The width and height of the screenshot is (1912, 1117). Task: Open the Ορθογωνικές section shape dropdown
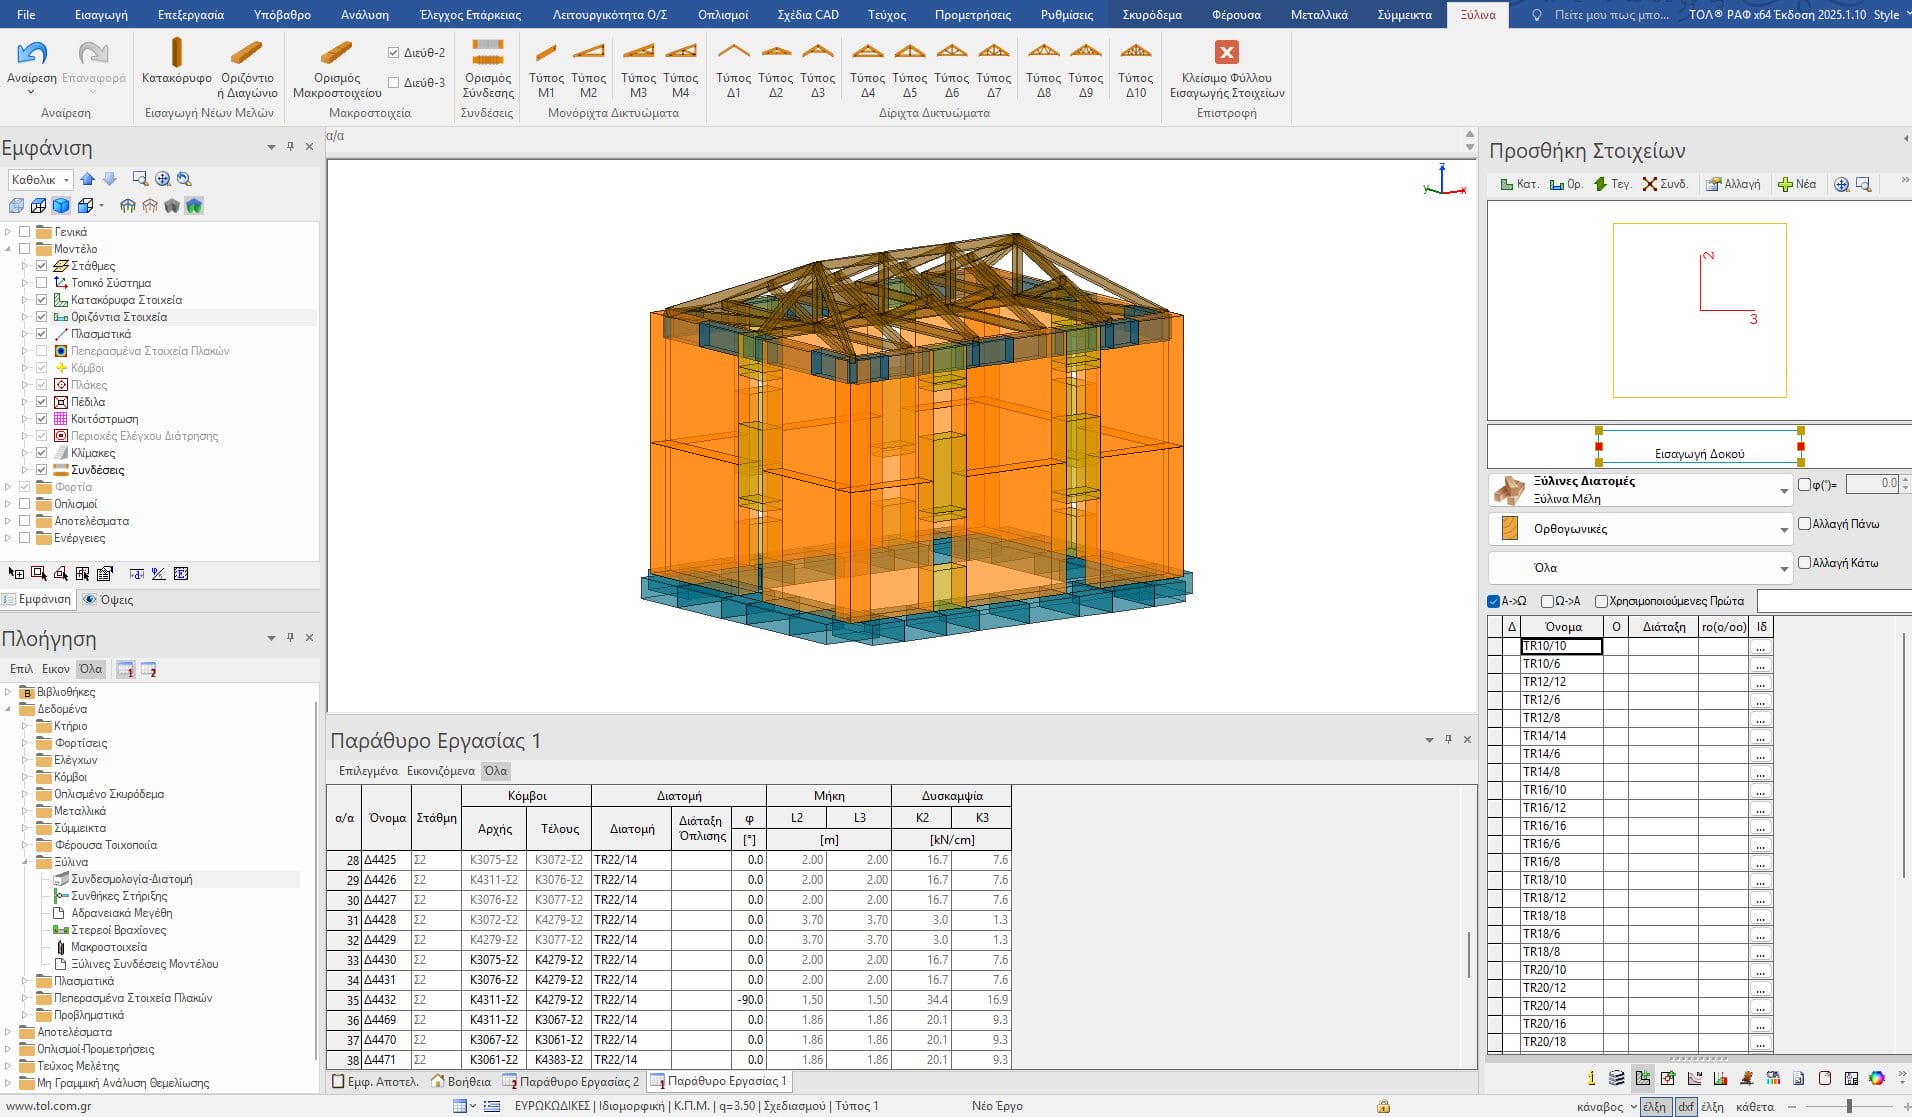click(x=1783, y=530)
